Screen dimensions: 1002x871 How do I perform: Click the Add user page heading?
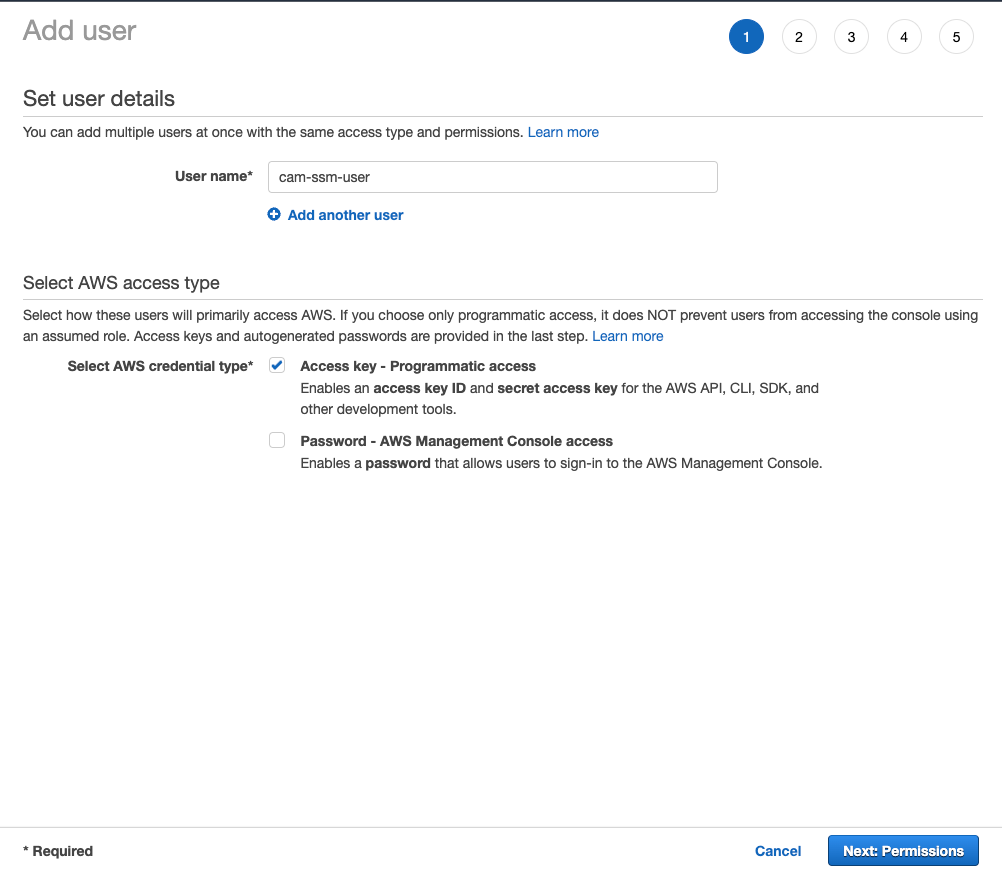coord(79,31)
